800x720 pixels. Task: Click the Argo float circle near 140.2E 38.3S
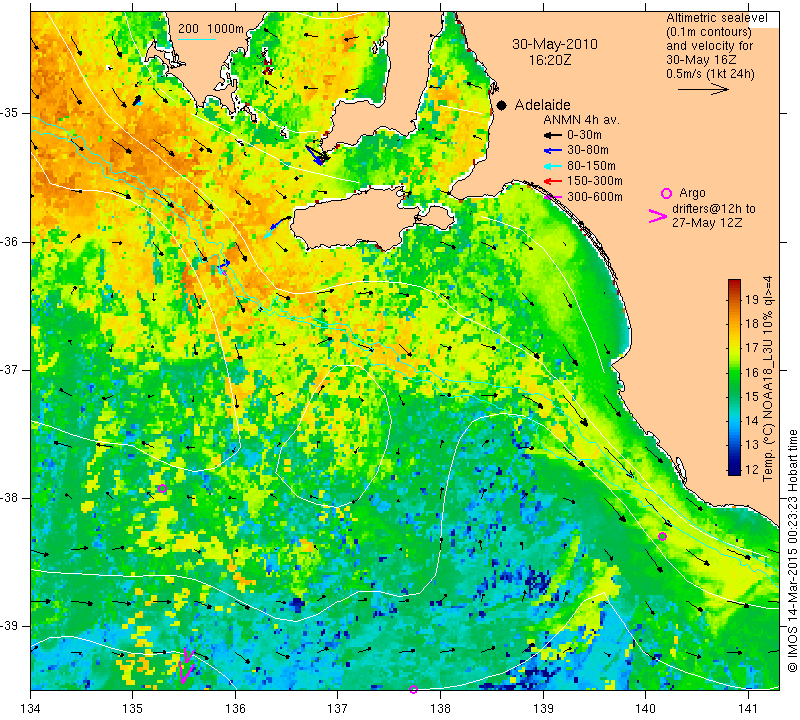[662, 536]
